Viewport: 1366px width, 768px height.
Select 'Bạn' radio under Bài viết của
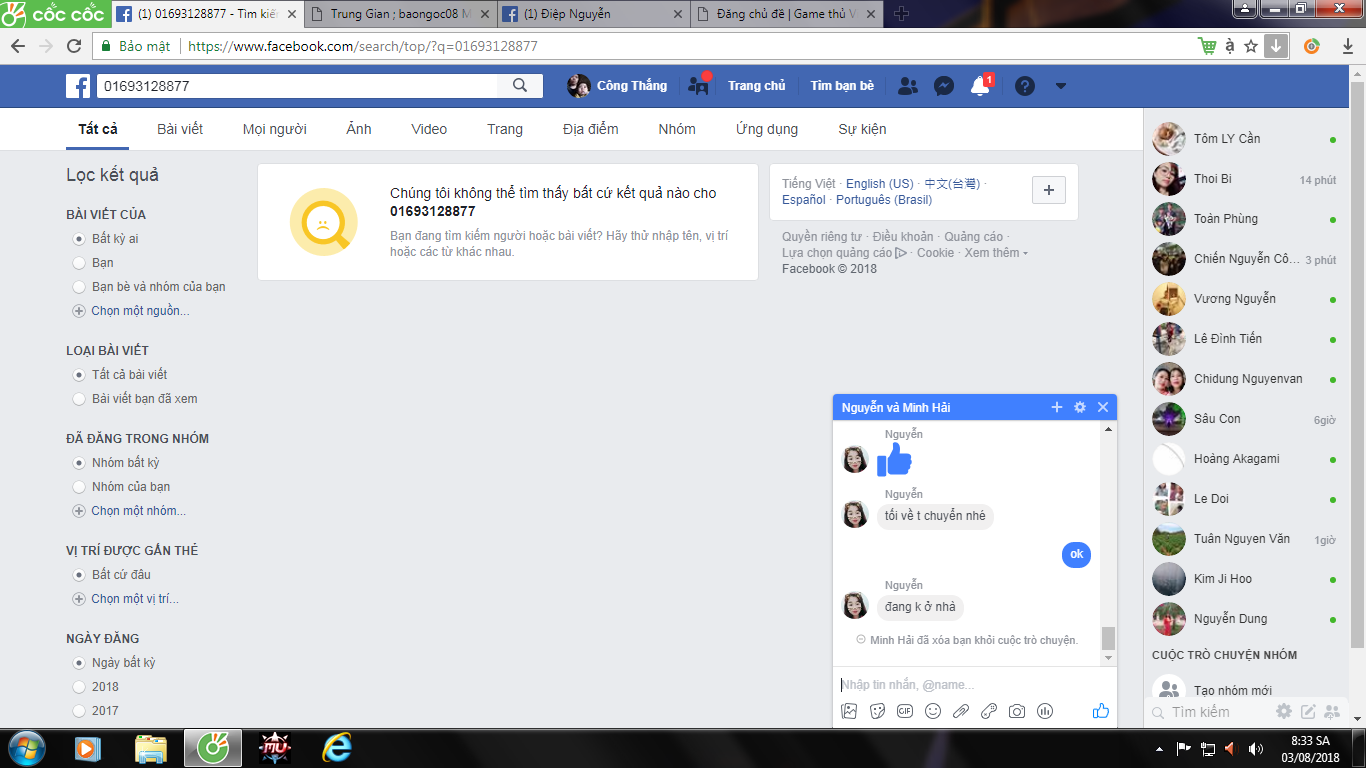[x=79, y=263]
